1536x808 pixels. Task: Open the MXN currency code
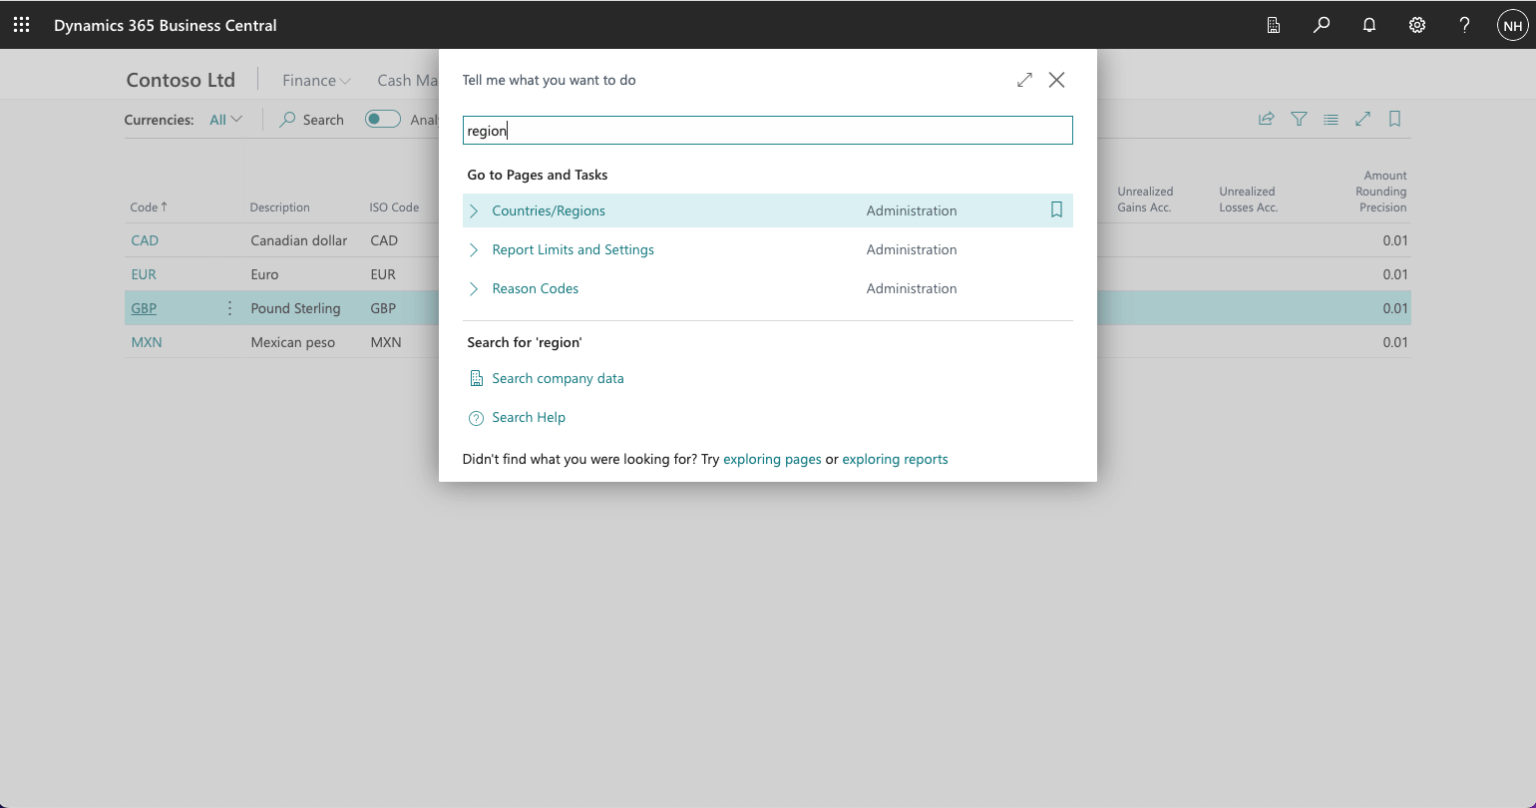[146, 343]
